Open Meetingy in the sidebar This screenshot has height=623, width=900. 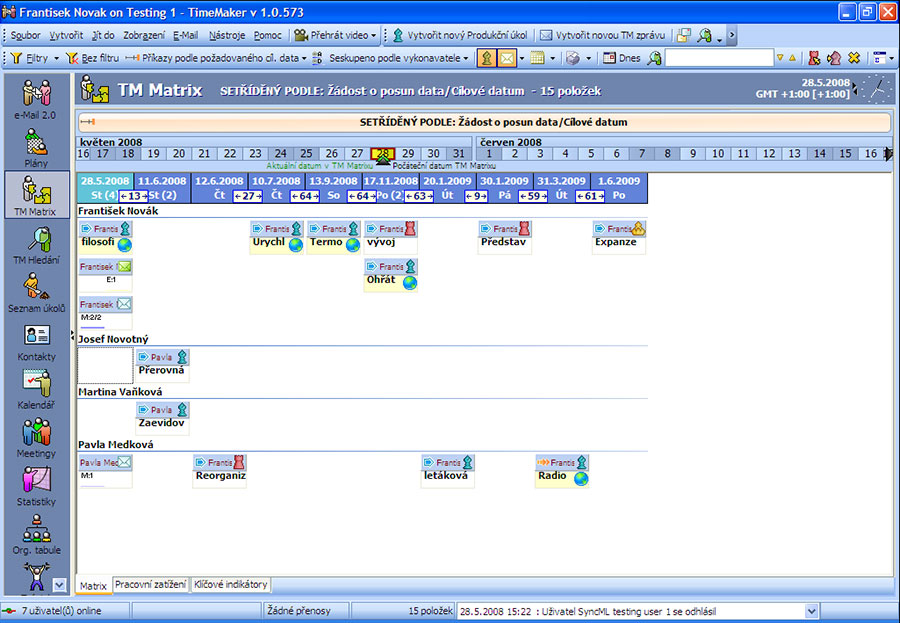[x=37, y=437]
